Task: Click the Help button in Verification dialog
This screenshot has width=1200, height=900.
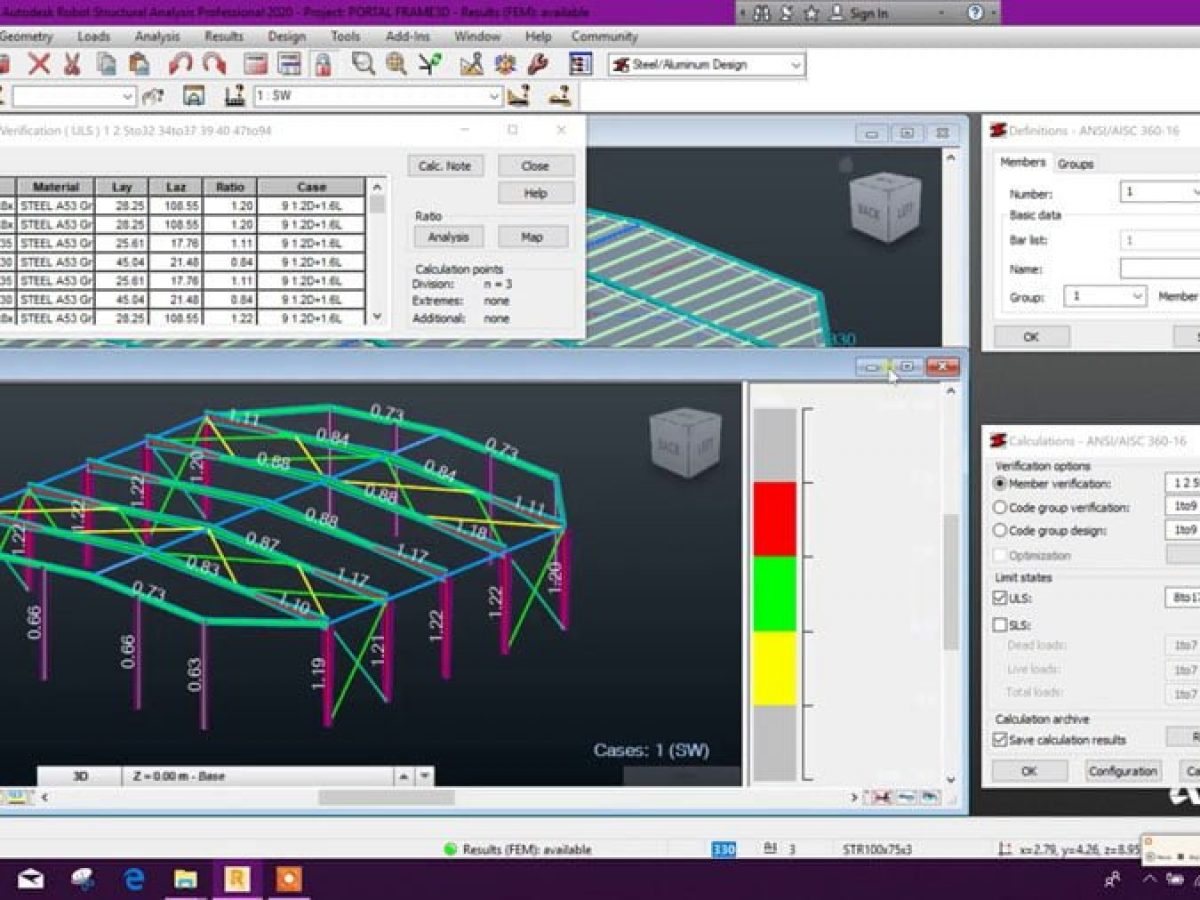Action: point(536,193)
